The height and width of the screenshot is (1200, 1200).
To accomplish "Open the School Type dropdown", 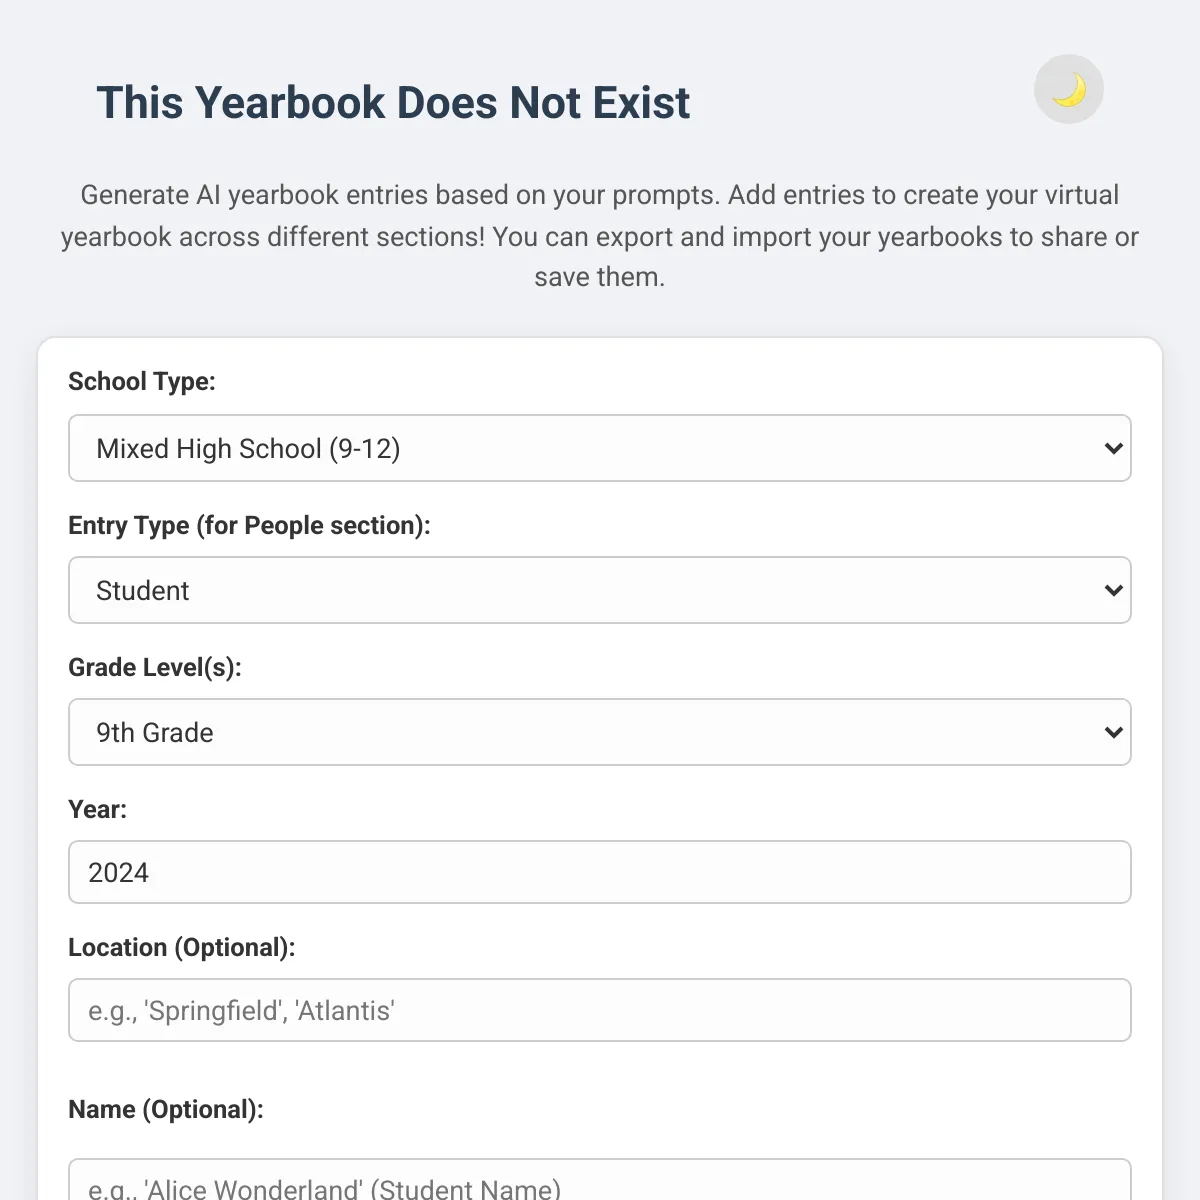I will click(x=600, y=448).
